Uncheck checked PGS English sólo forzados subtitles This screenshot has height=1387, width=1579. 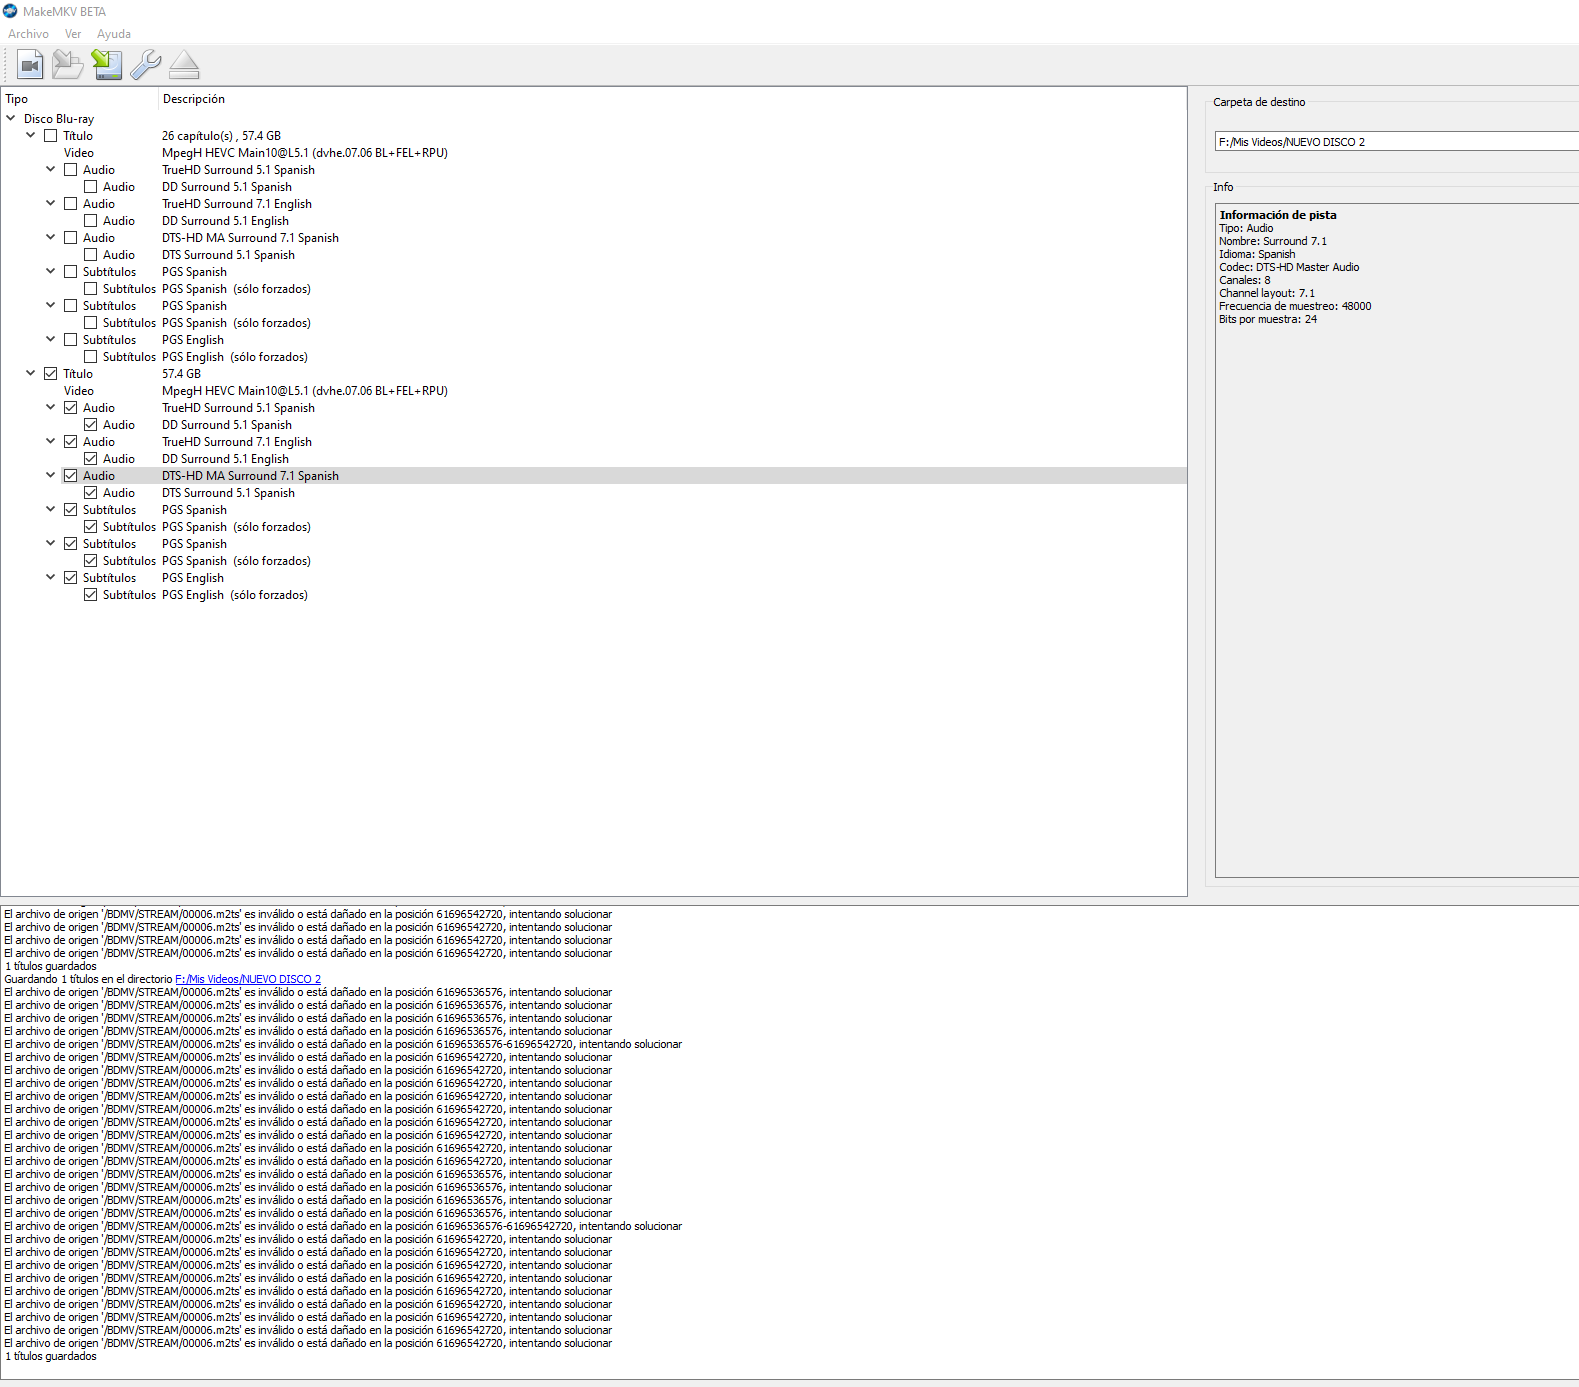tap(91, 595)
